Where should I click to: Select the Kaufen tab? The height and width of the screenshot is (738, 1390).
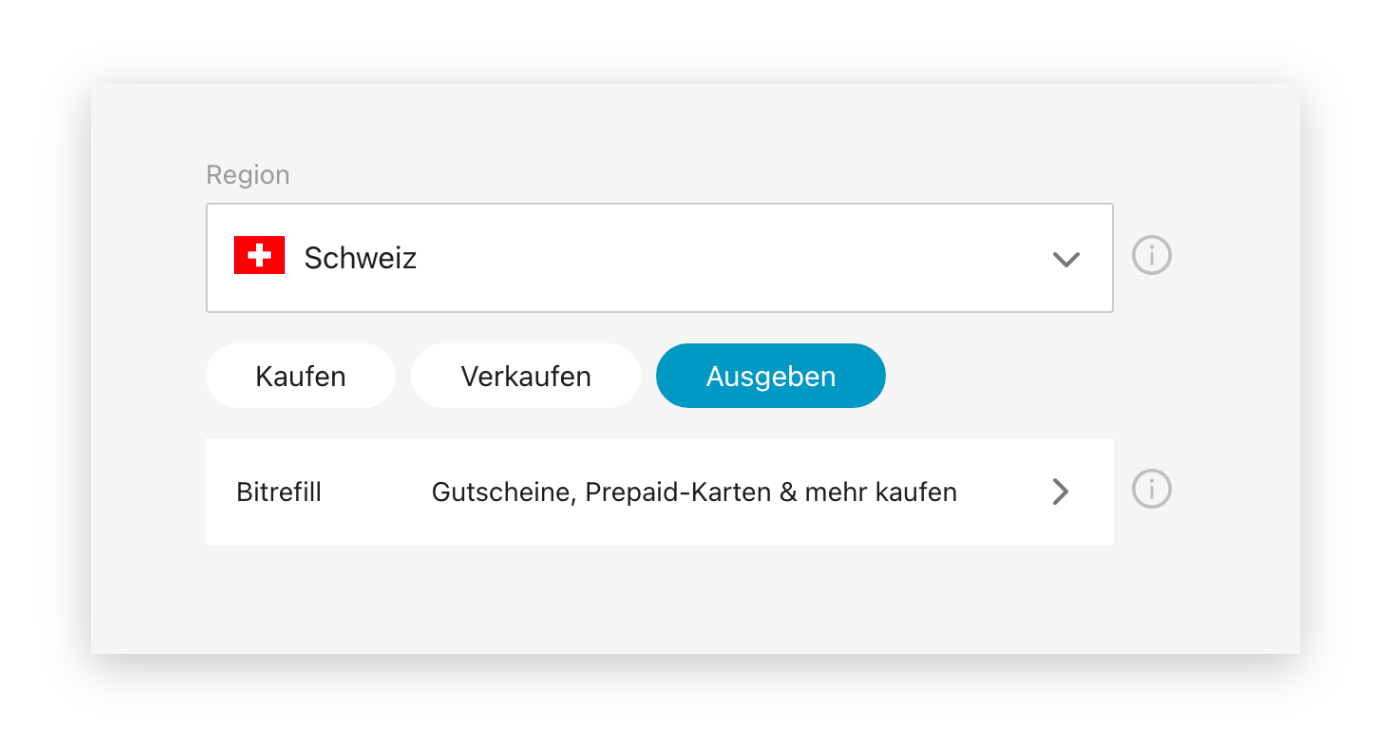(x=300, y=376)
